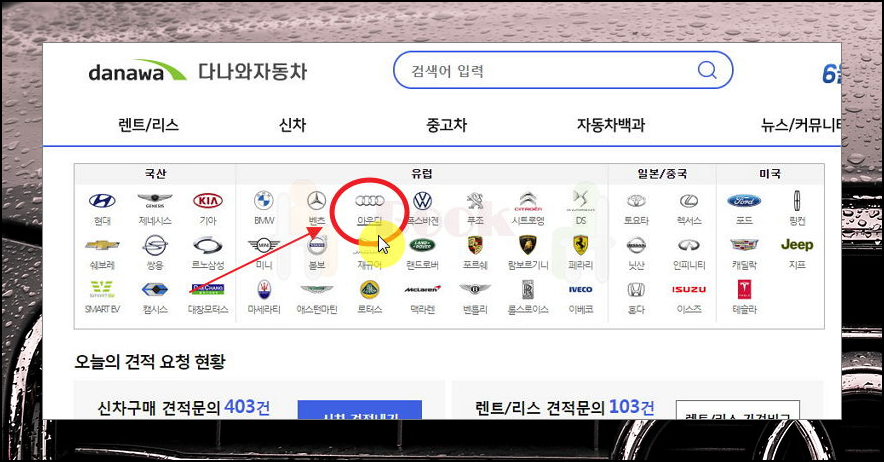884x462 pixels.
Task: Choose the Renault Samsung (르노삼성) logo
Action: click(x=207, y=245)
